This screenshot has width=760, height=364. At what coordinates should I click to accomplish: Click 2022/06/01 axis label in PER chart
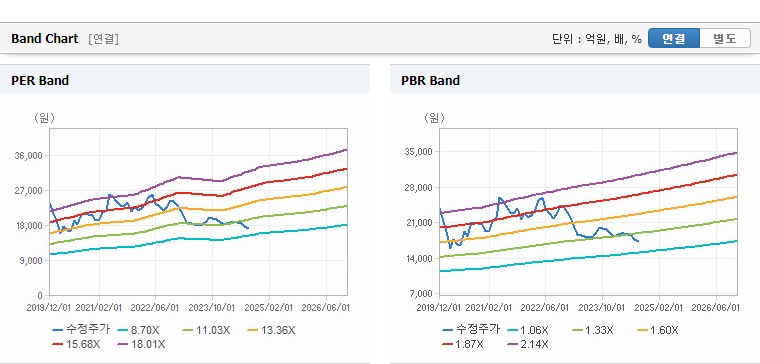156,308
